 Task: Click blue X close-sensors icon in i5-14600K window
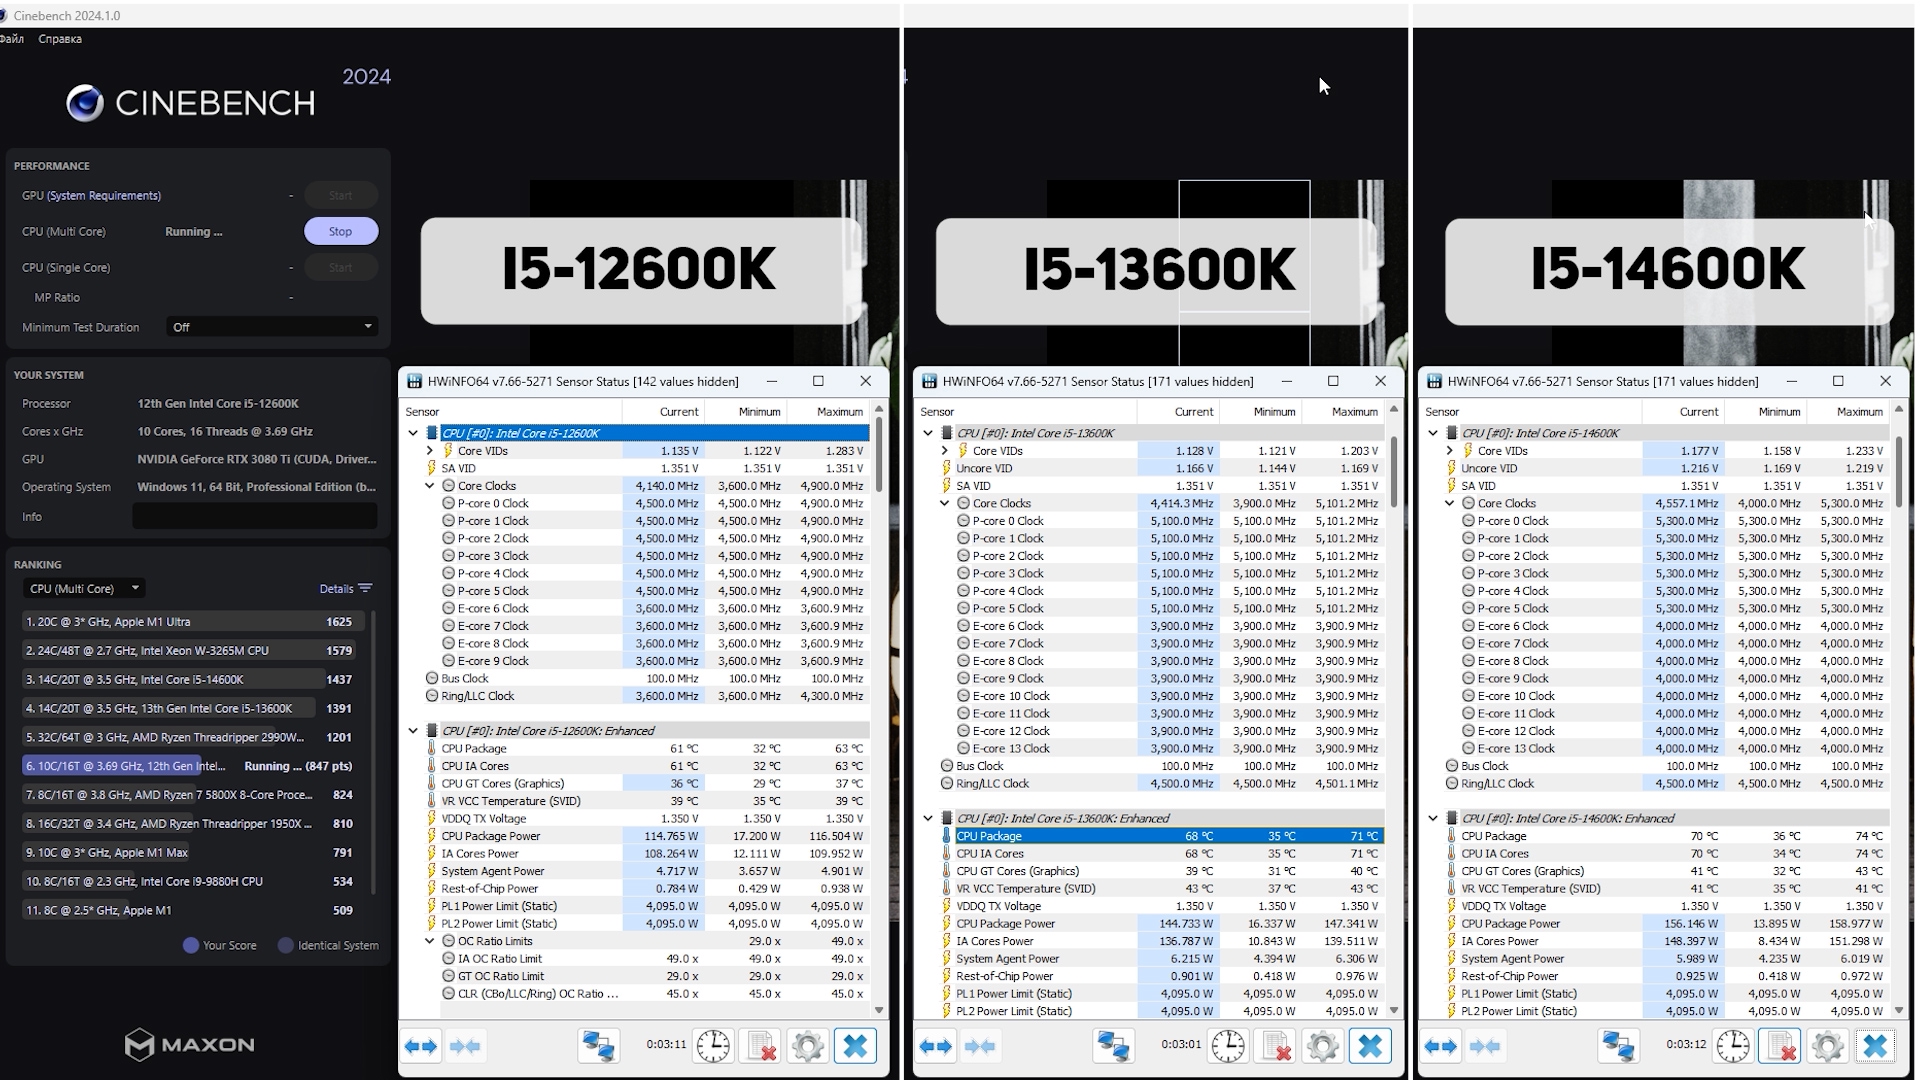[x=1875, y=1046]
